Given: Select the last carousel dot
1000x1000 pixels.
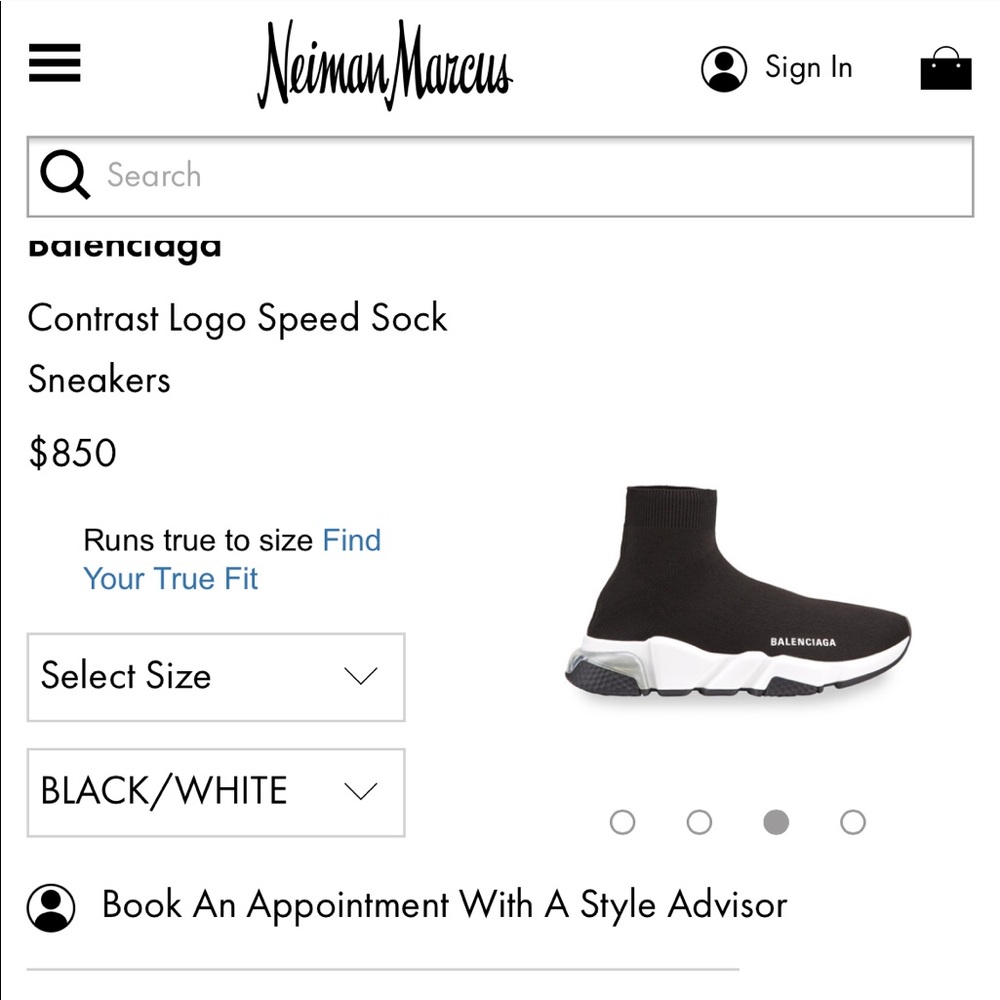Looking at the screenshot, I should (x=852, y=822).
